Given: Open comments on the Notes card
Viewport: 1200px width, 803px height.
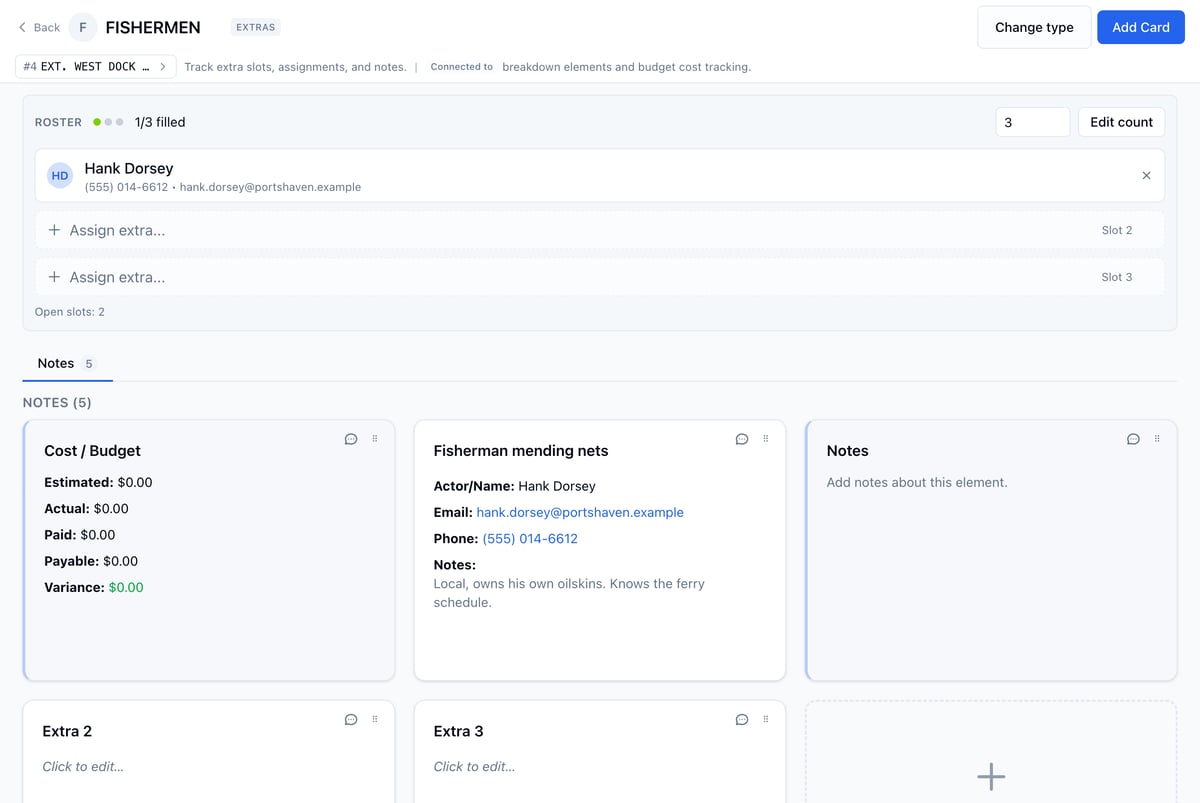Looking at the screenshot, I should point(1133,439).
